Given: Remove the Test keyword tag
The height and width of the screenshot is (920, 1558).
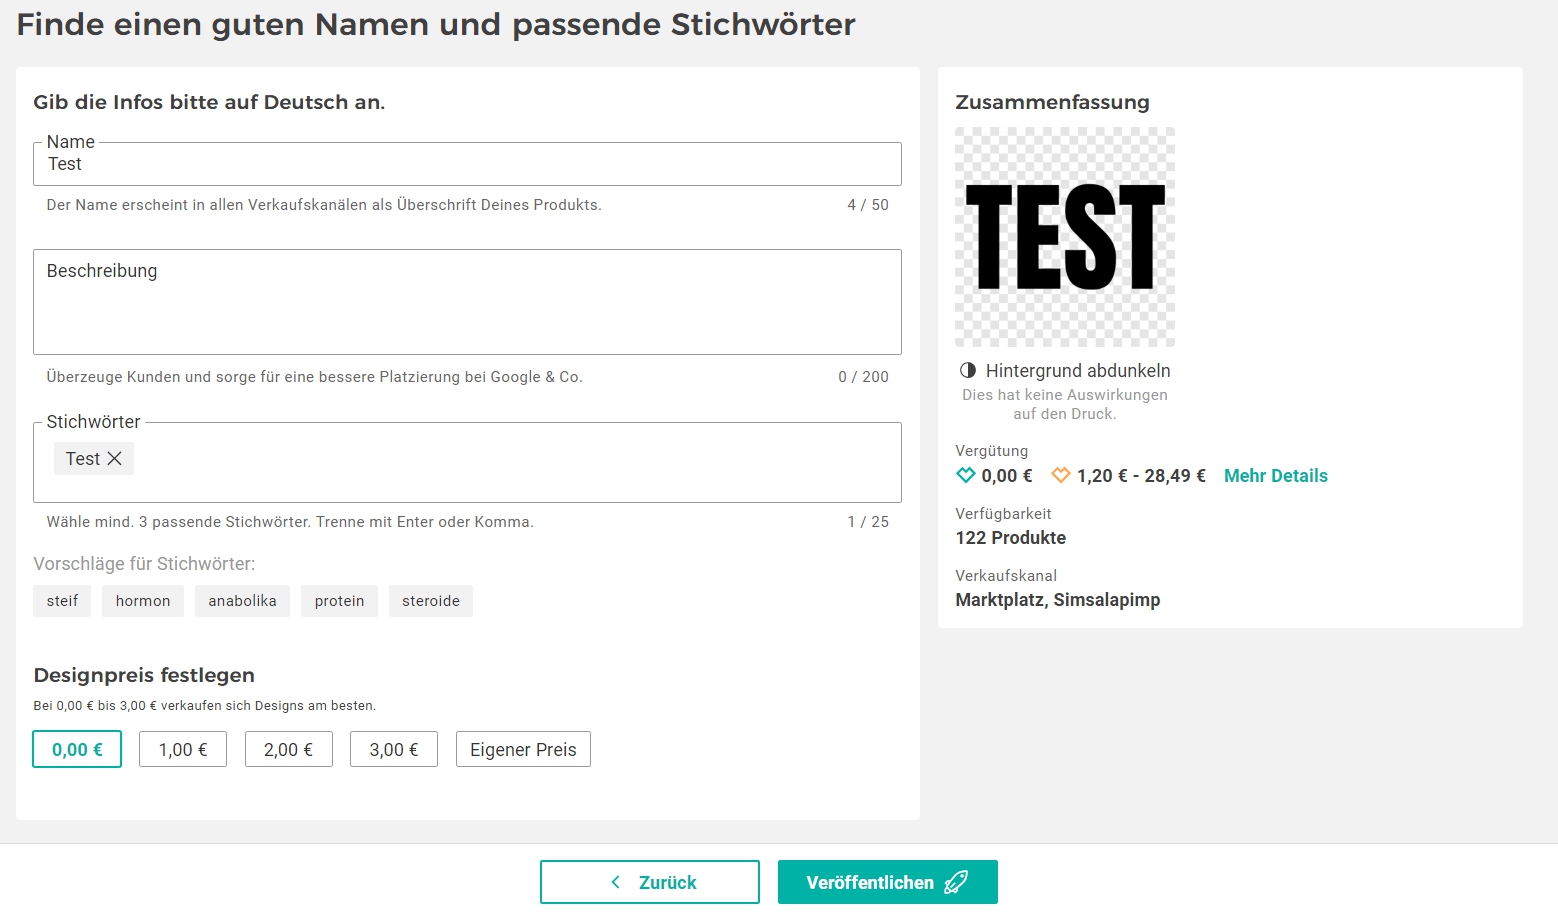Looking at the screenshot, I should tap(115, 459).
